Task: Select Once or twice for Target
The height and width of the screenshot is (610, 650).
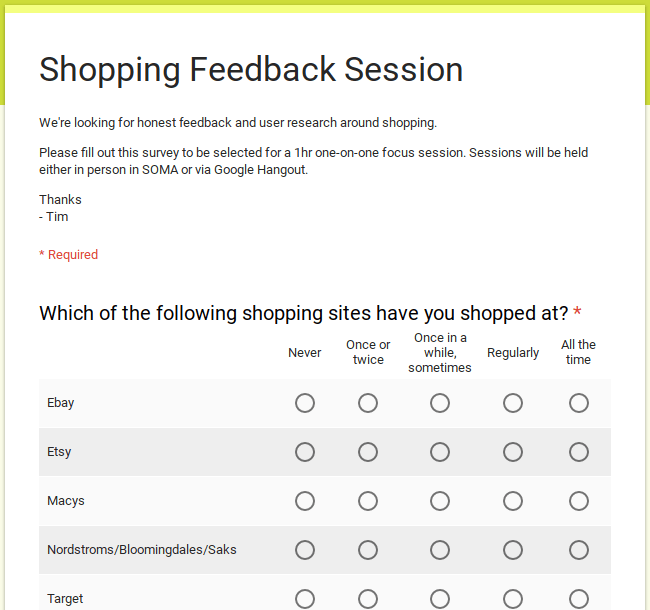Action: click(368, 599)
